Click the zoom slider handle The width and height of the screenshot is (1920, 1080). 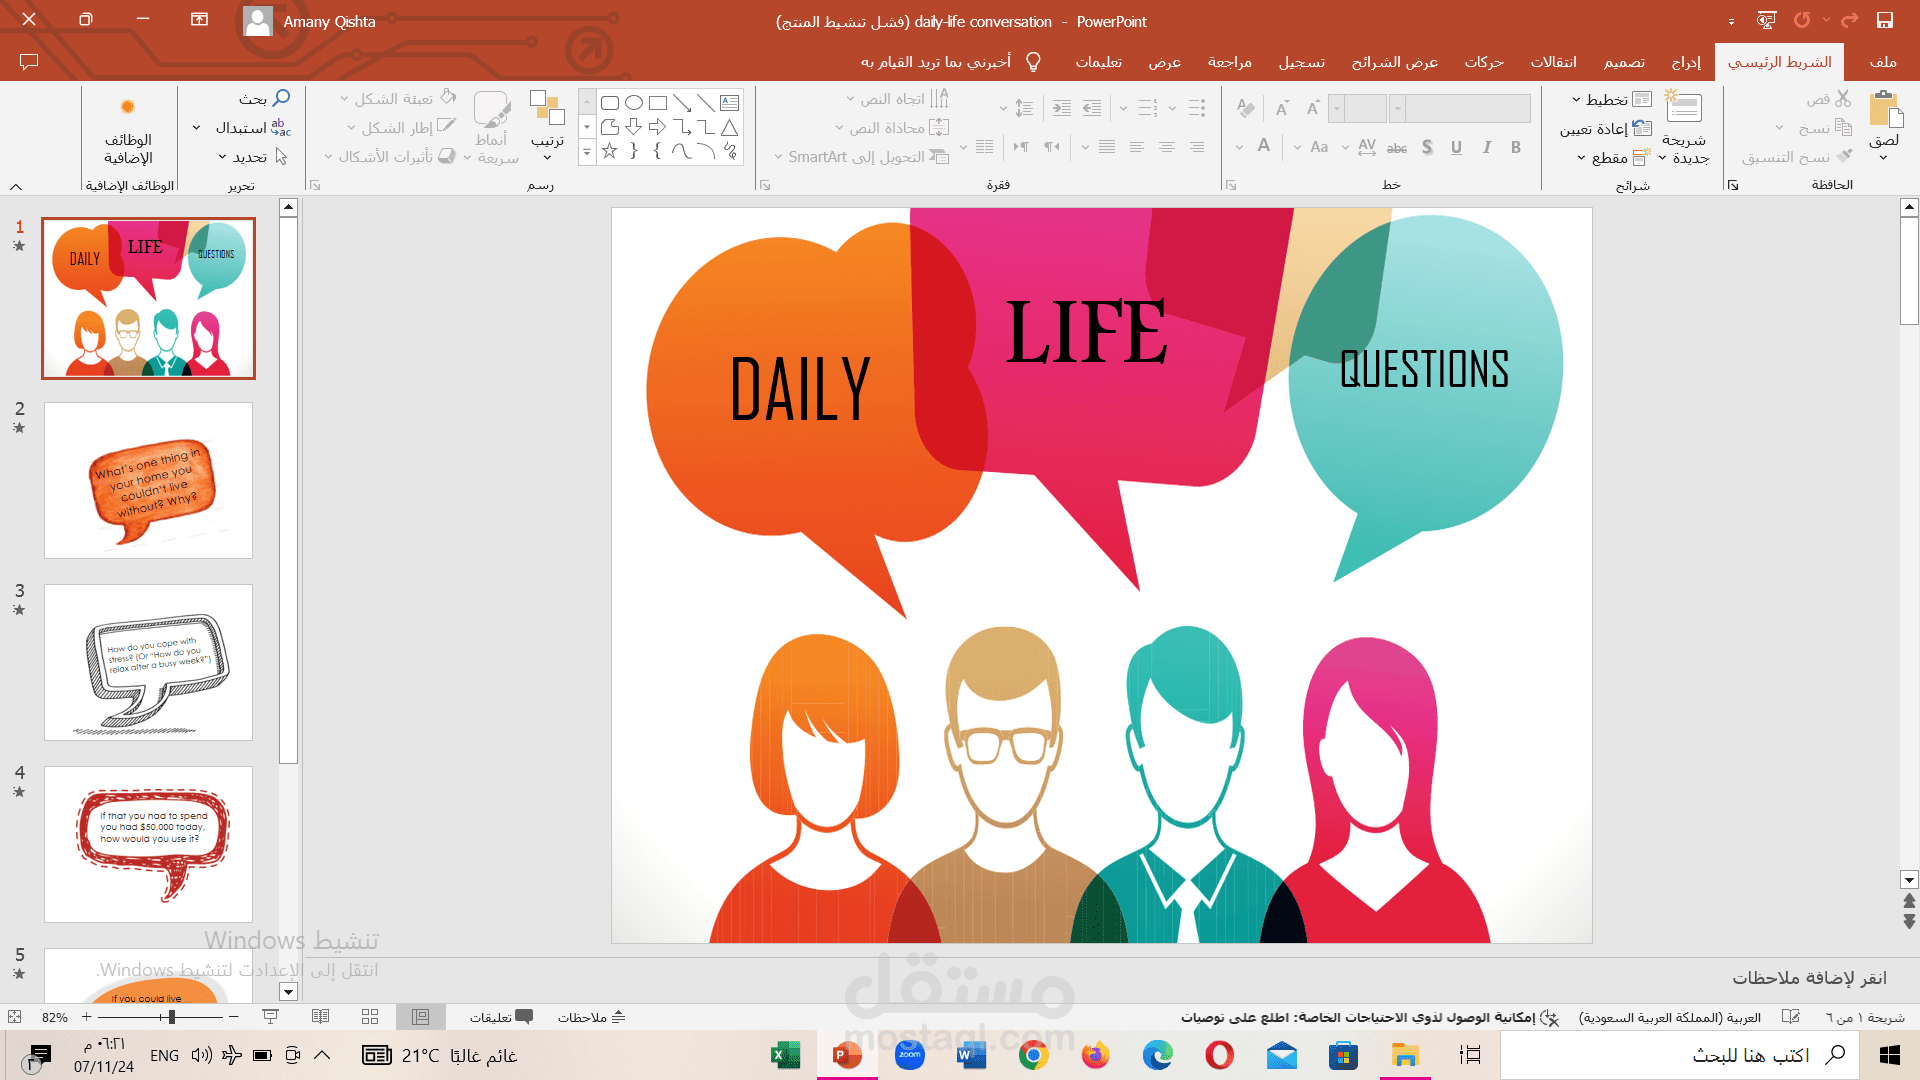pos(171,1017)
